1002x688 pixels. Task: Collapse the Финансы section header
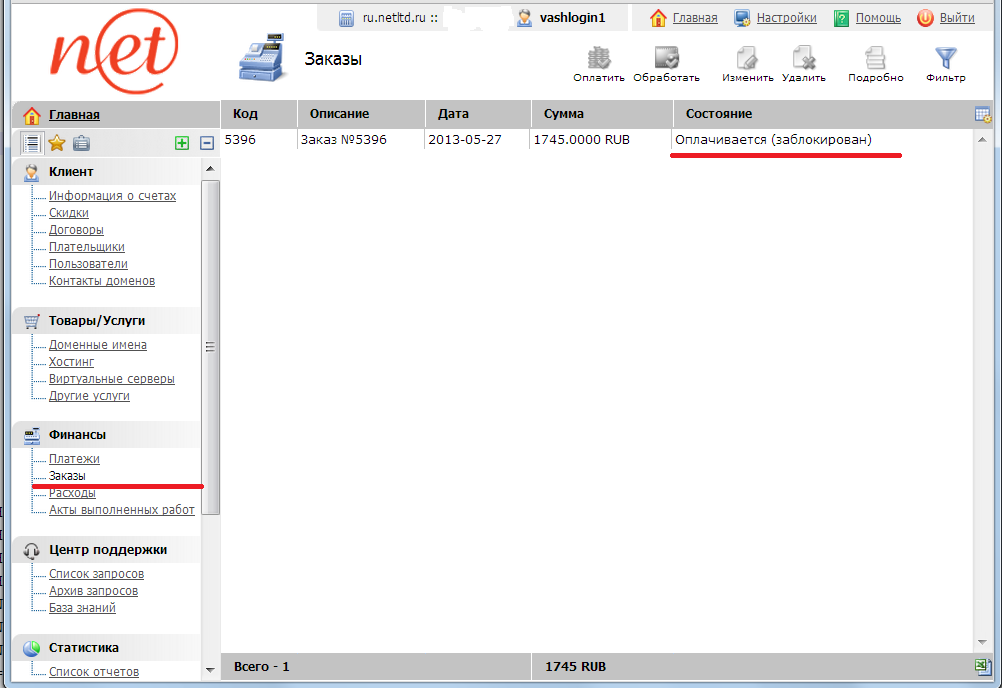pos(77,435)
